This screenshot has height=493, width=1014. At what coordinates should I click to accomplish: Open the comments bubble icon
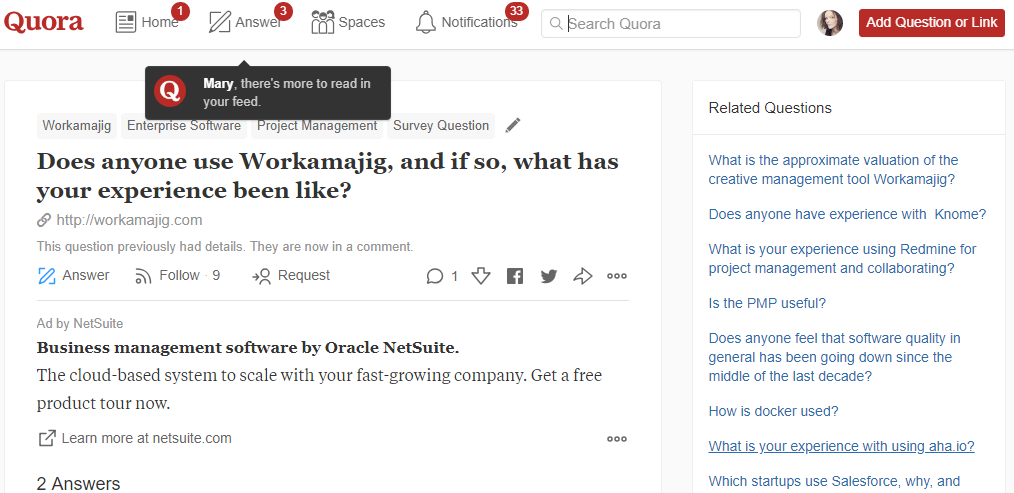point(435,276)
